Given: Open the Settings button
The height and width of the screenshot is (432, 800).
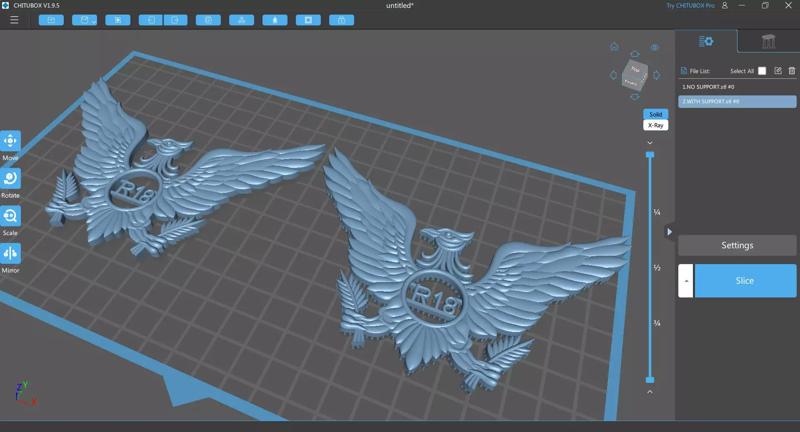Looking at the screenshot, I should [x=737, y=245].
